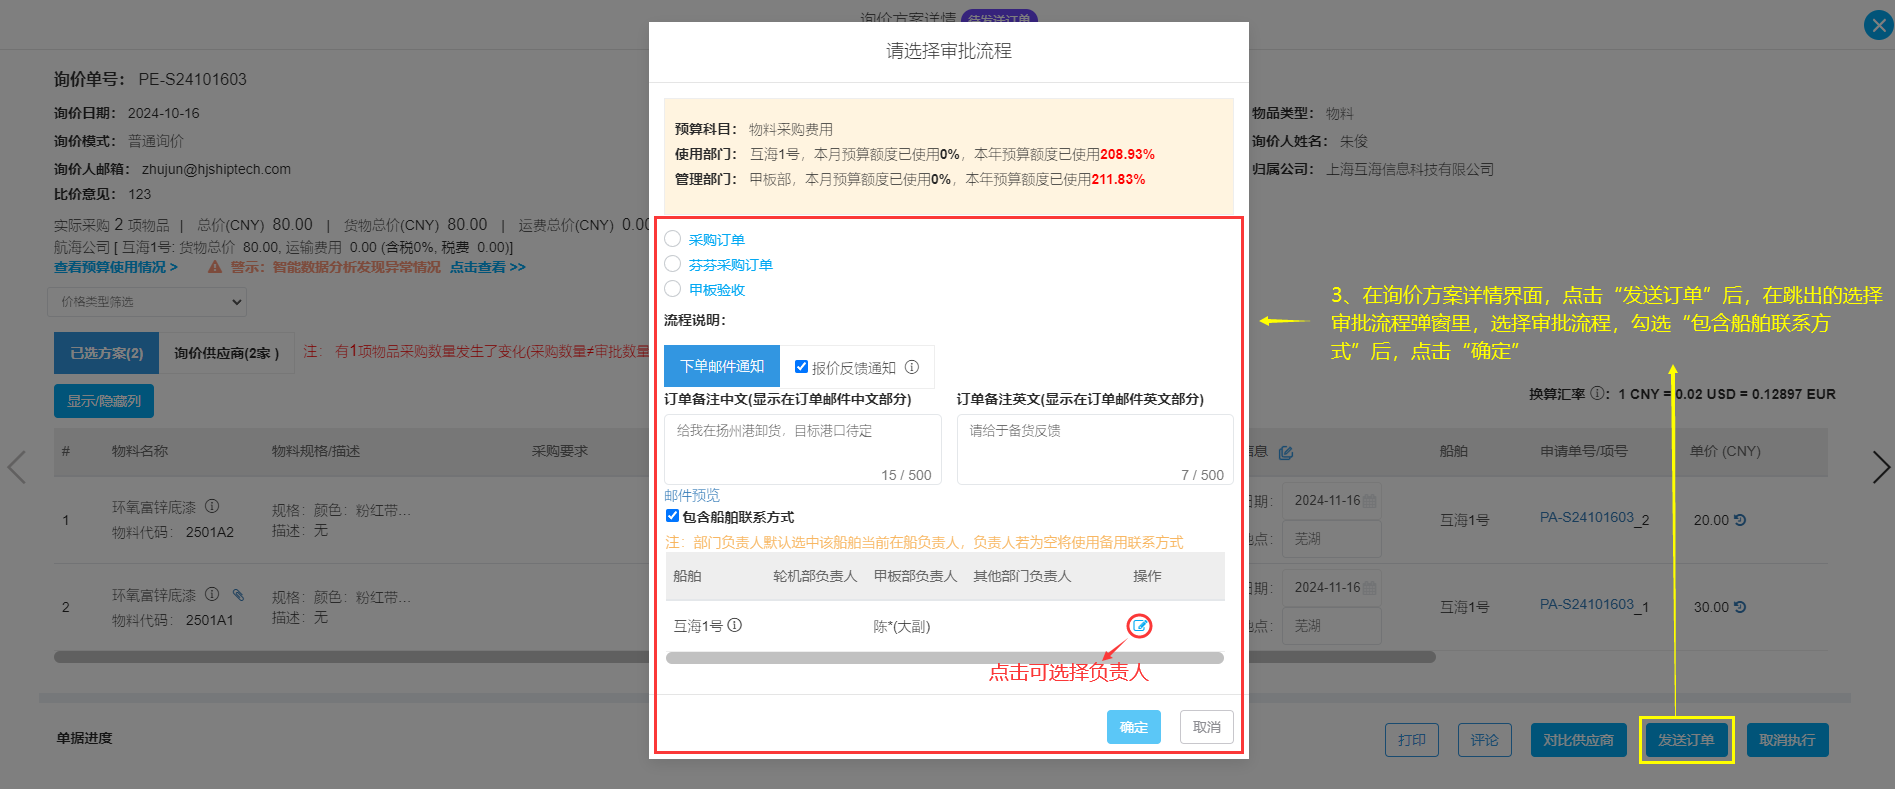Screen dimensions: 1895x789
Task: Click the 订单备注中文 text area
Action: [803, 450]
